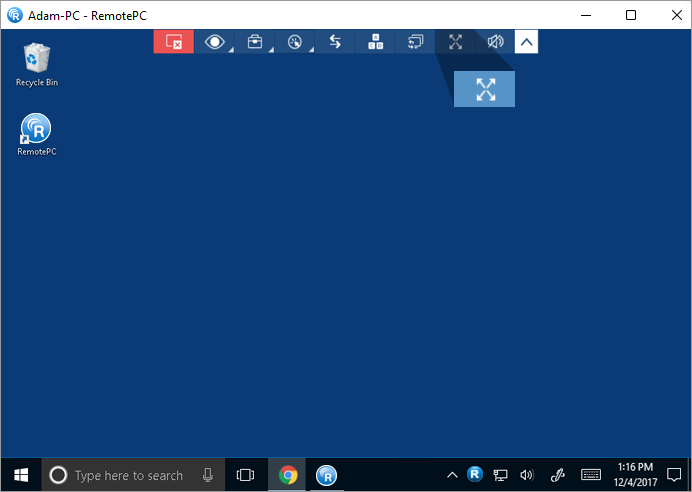
Task: Click the 'Type here to search' box
Action: pyautogui.click(x=128, y=475)
